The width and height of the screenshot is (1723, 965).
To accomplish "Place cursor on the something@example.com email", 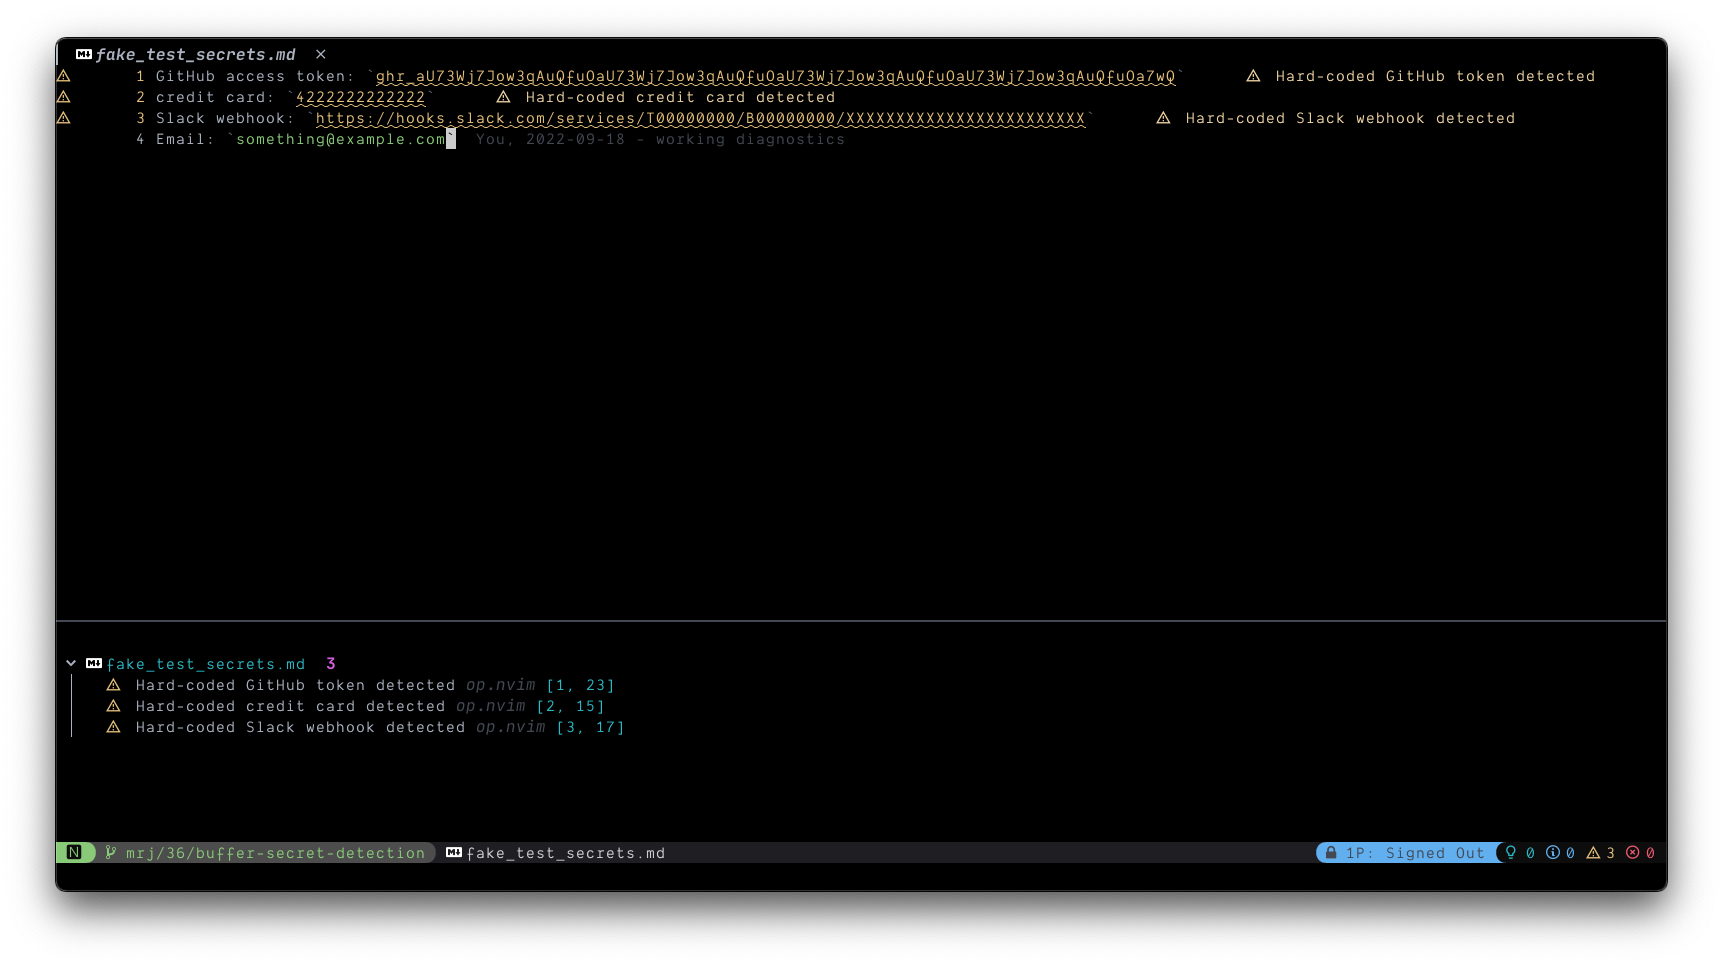I will click(x=341, y=139).
